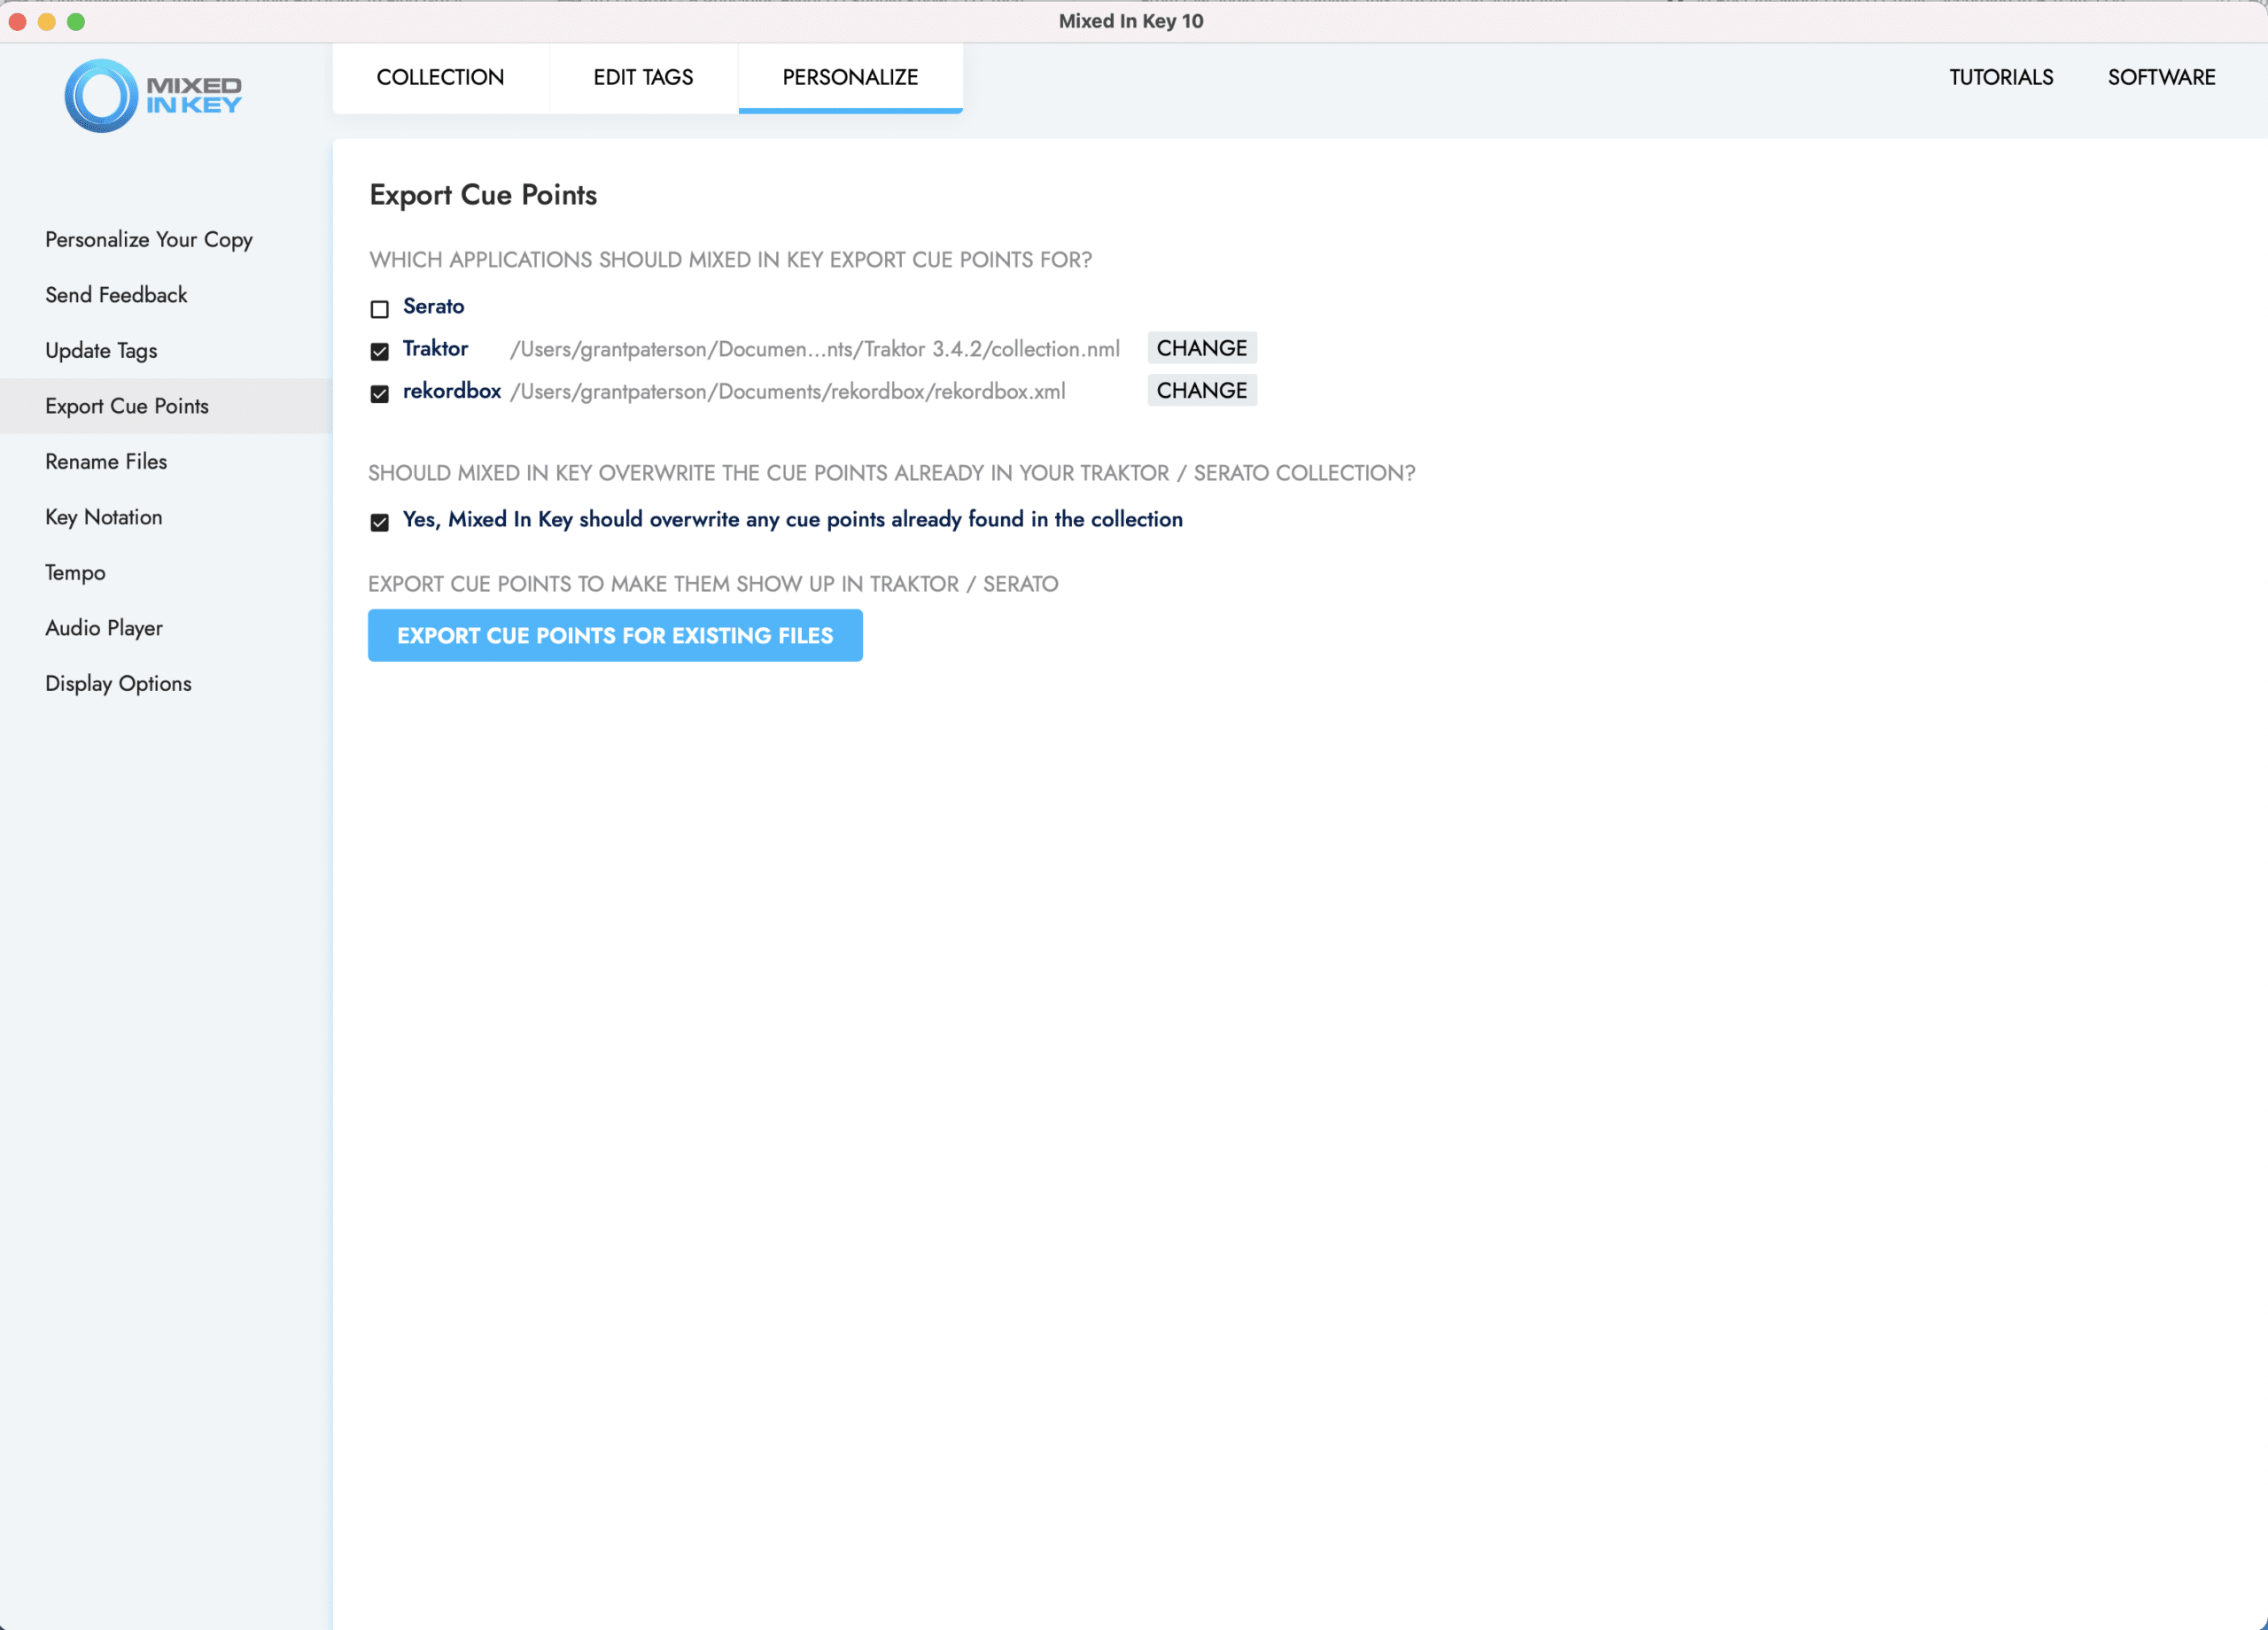Click the 'Yes, Mixed In Key should overwrite' label

793,519
